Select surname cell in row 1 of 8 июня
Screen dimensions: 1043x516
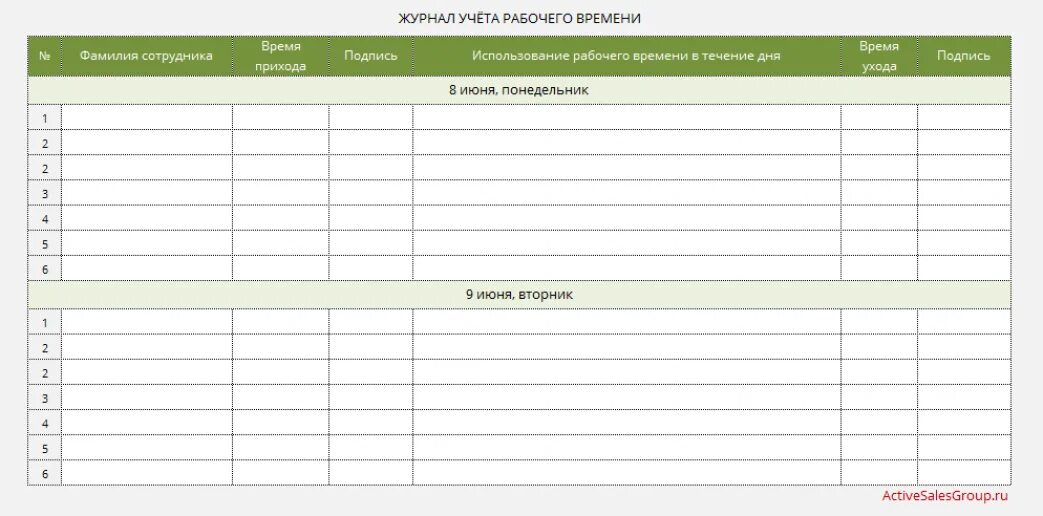(x=147, y=118)
